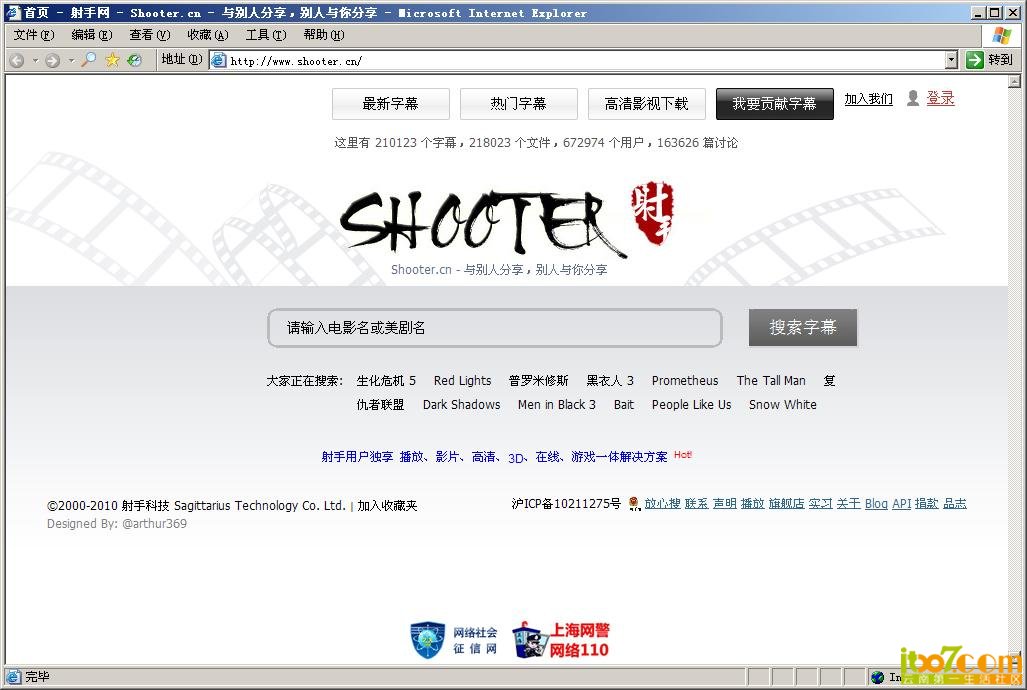Open the 查看(V) menu

pos(149,35)
